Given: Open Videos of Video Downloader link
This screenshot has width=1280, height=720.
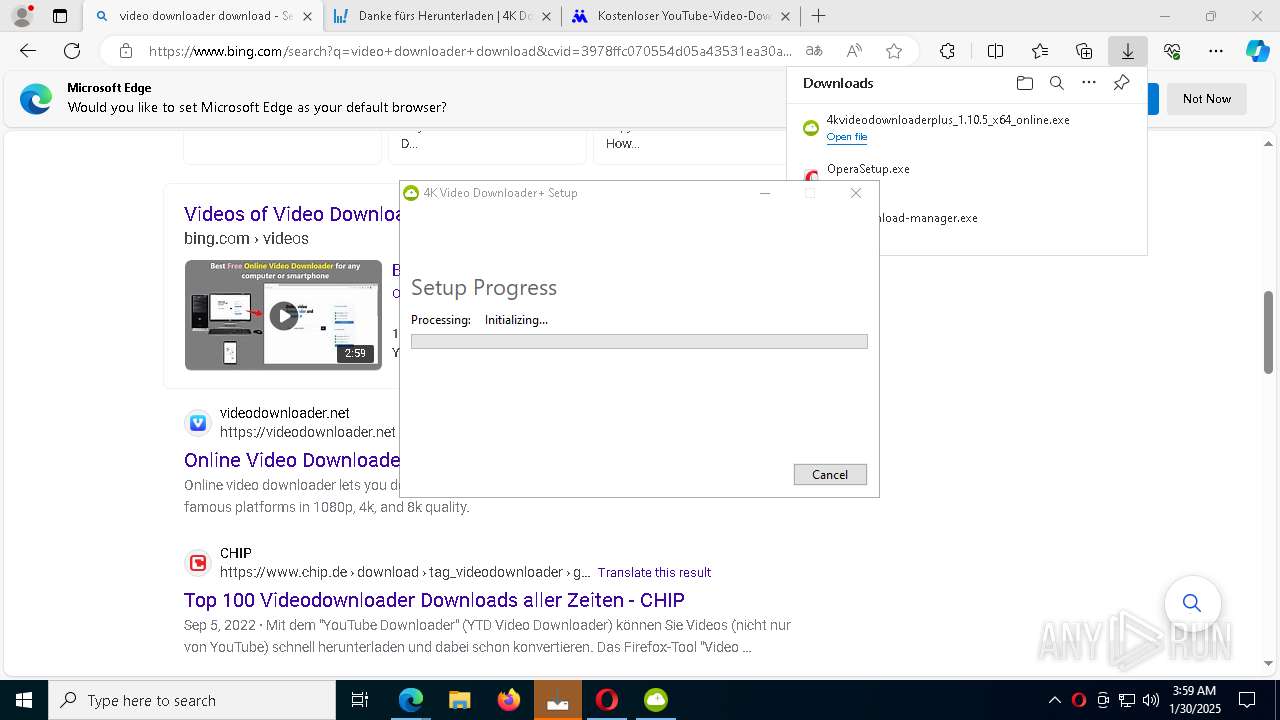Looking at the screenshot, I should coord(293,213).
